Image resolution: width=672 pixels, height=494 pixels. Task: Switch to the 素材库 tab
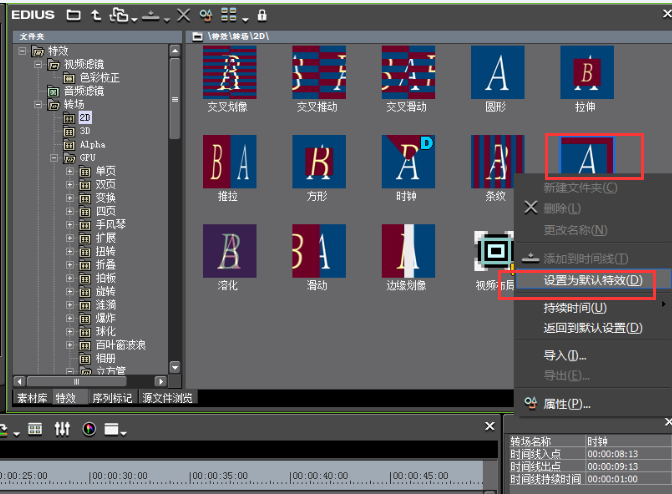[x=32, y=398]
